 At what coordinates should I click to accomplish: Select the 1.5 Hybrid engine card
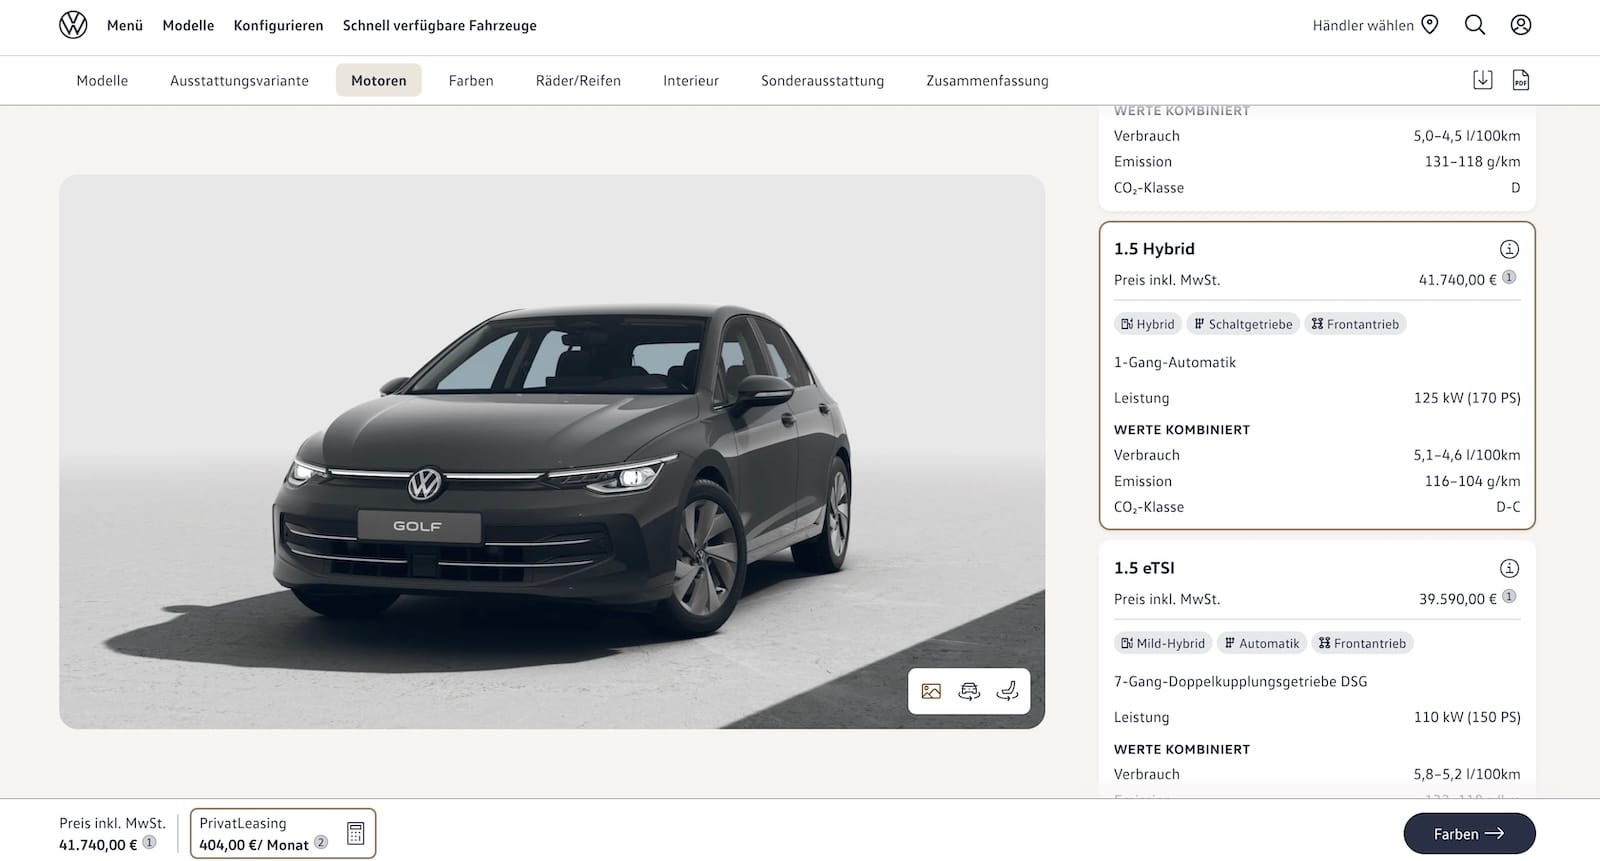coord(1317,375)
